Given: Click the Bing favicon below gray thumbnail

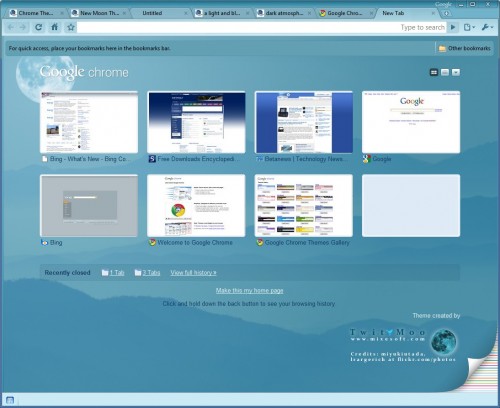Looking at the screenshot, I should pos(44,242).
